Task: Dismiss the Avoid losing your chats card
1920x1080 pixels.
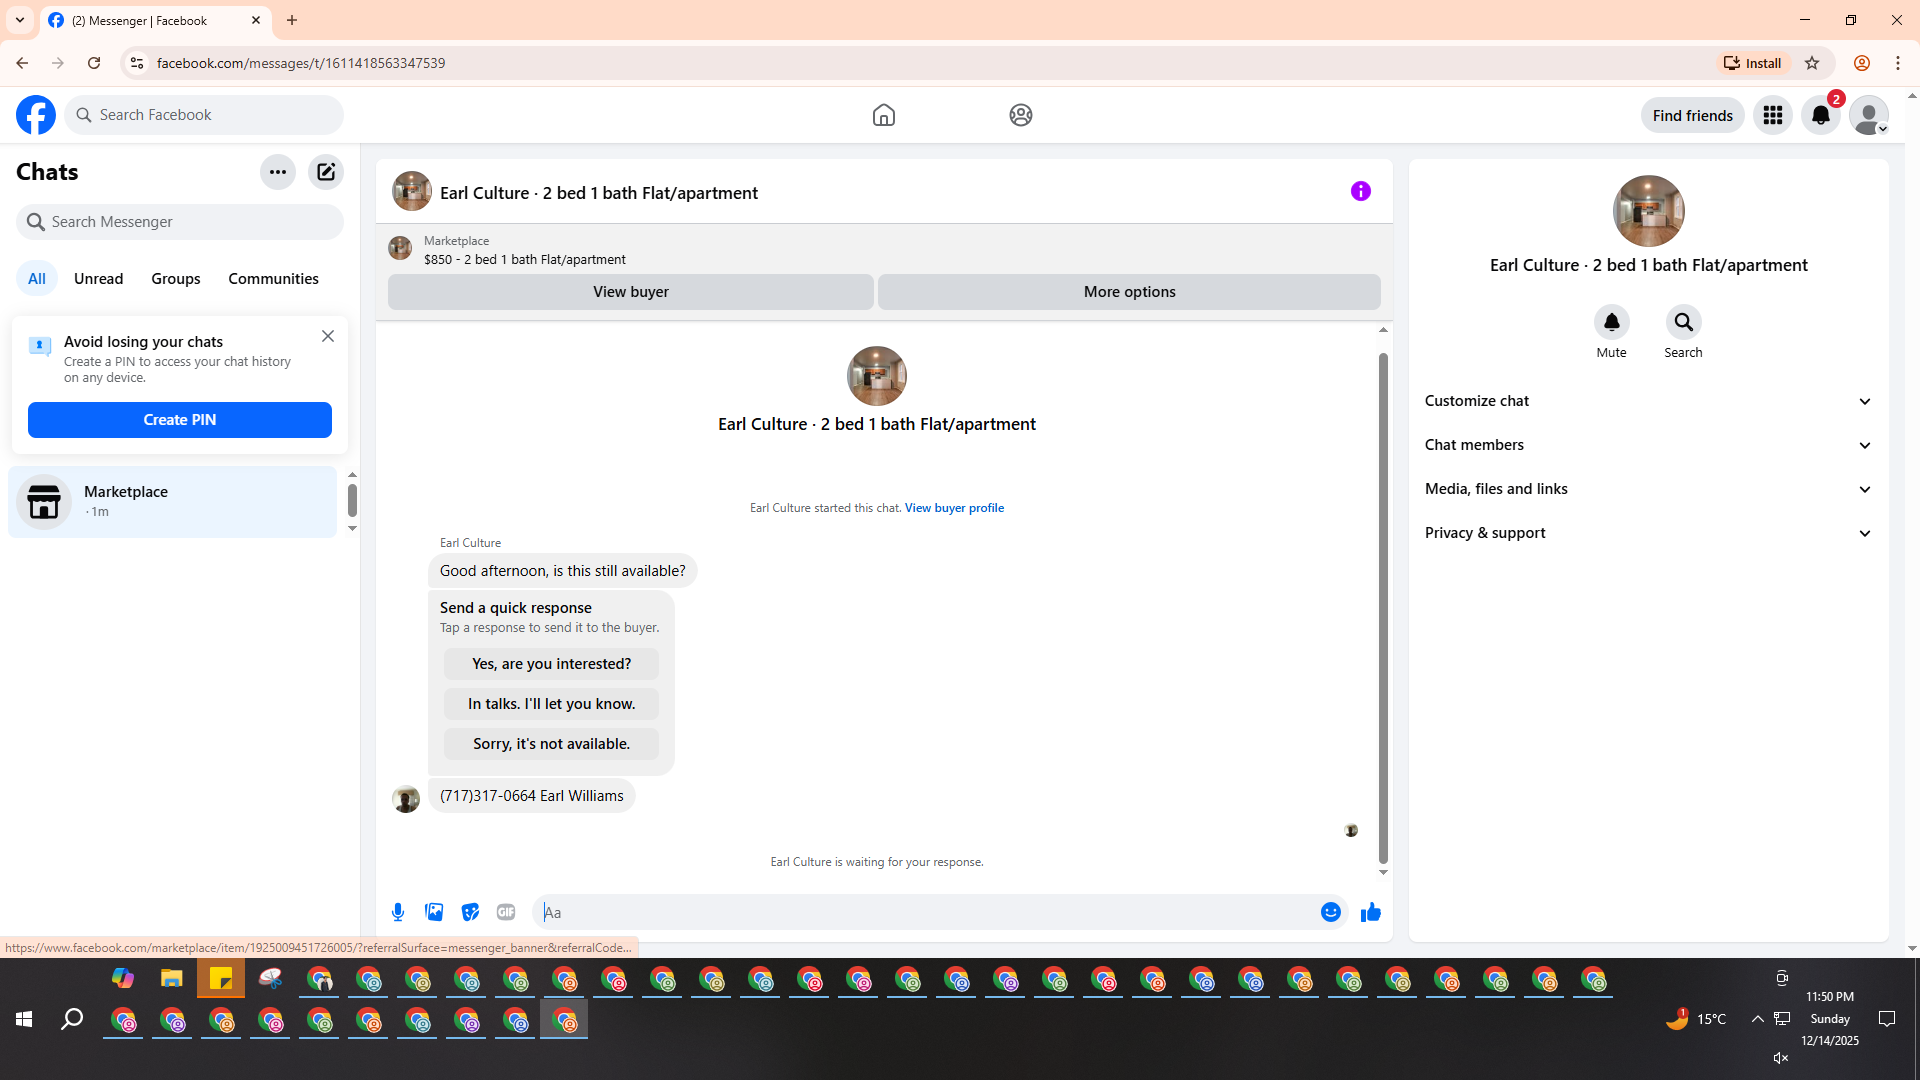Action: tap(328, 336)
